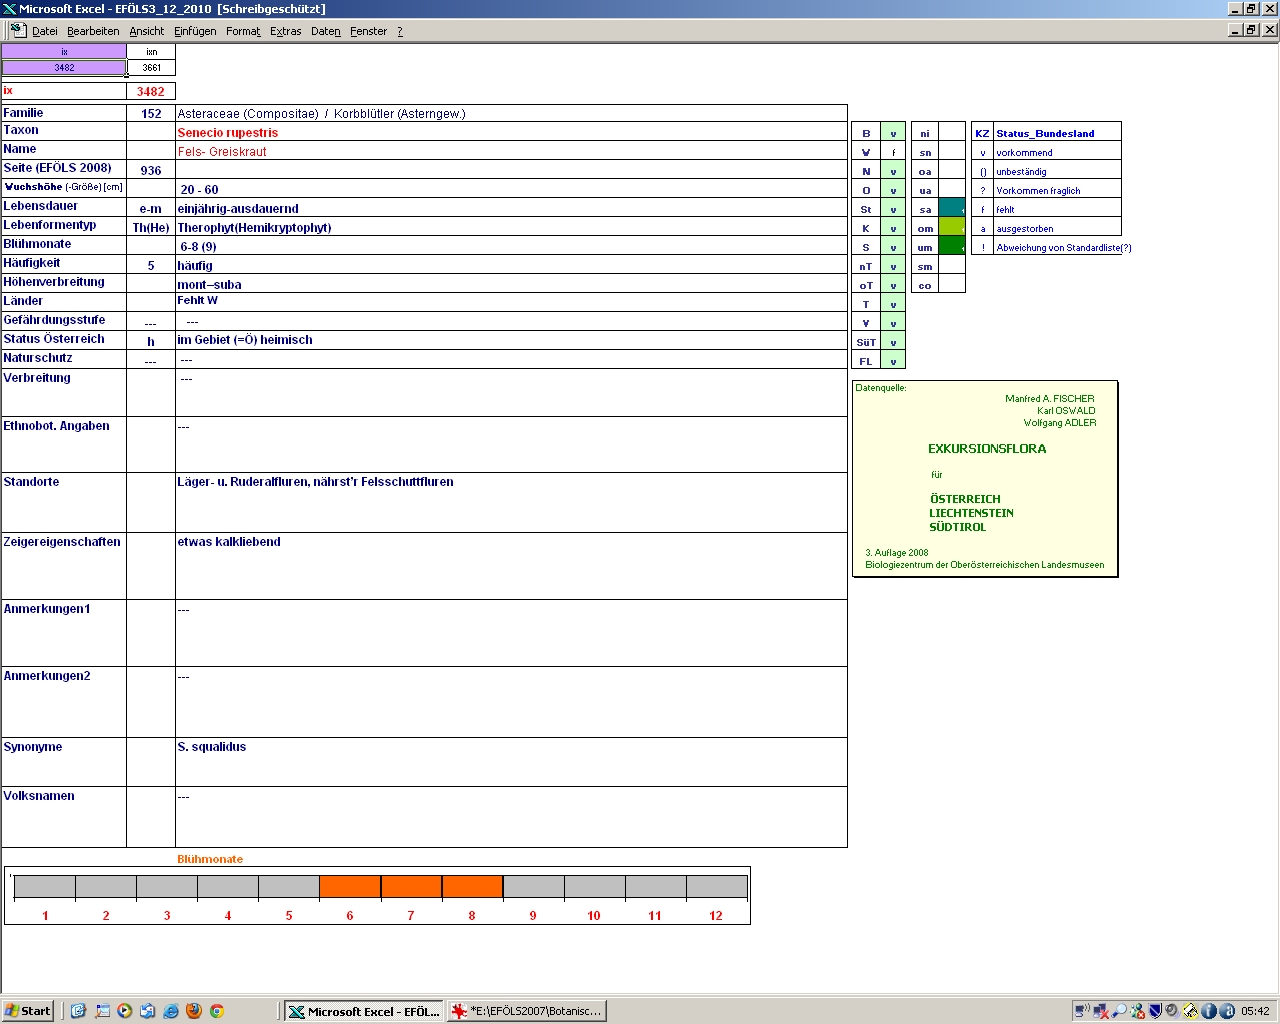
Task: Click the blue 'i' info tray icon
Action: click(1208, 1011)
